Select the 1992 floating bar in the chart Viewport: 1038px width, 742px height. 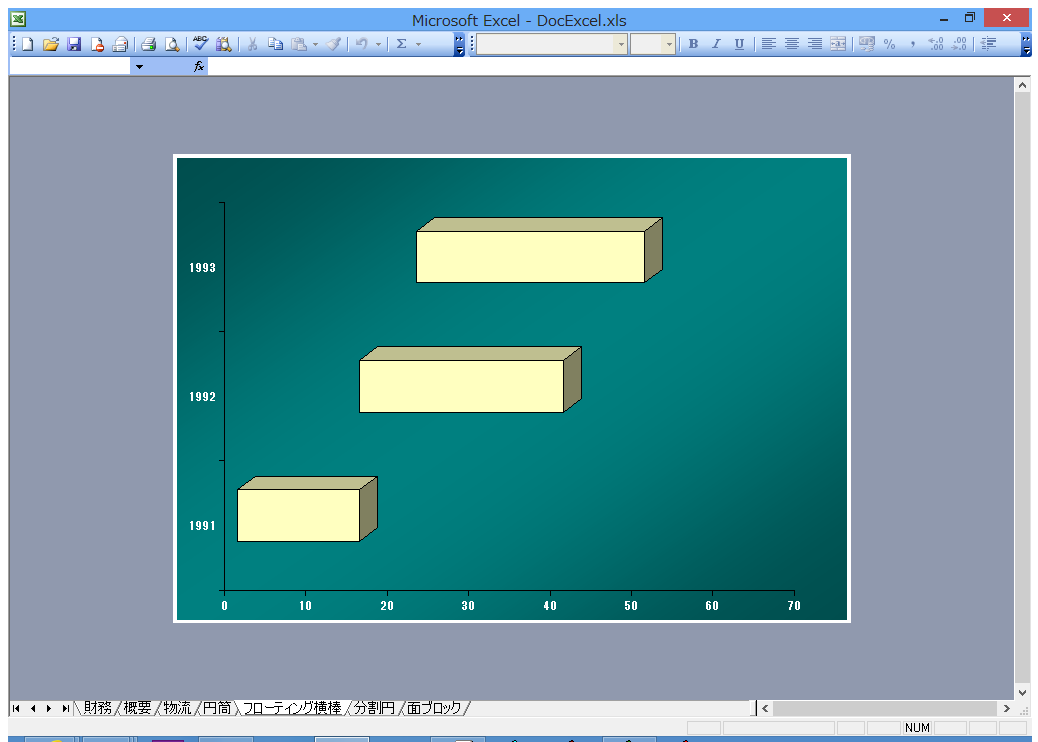click(x=461, y=386)
